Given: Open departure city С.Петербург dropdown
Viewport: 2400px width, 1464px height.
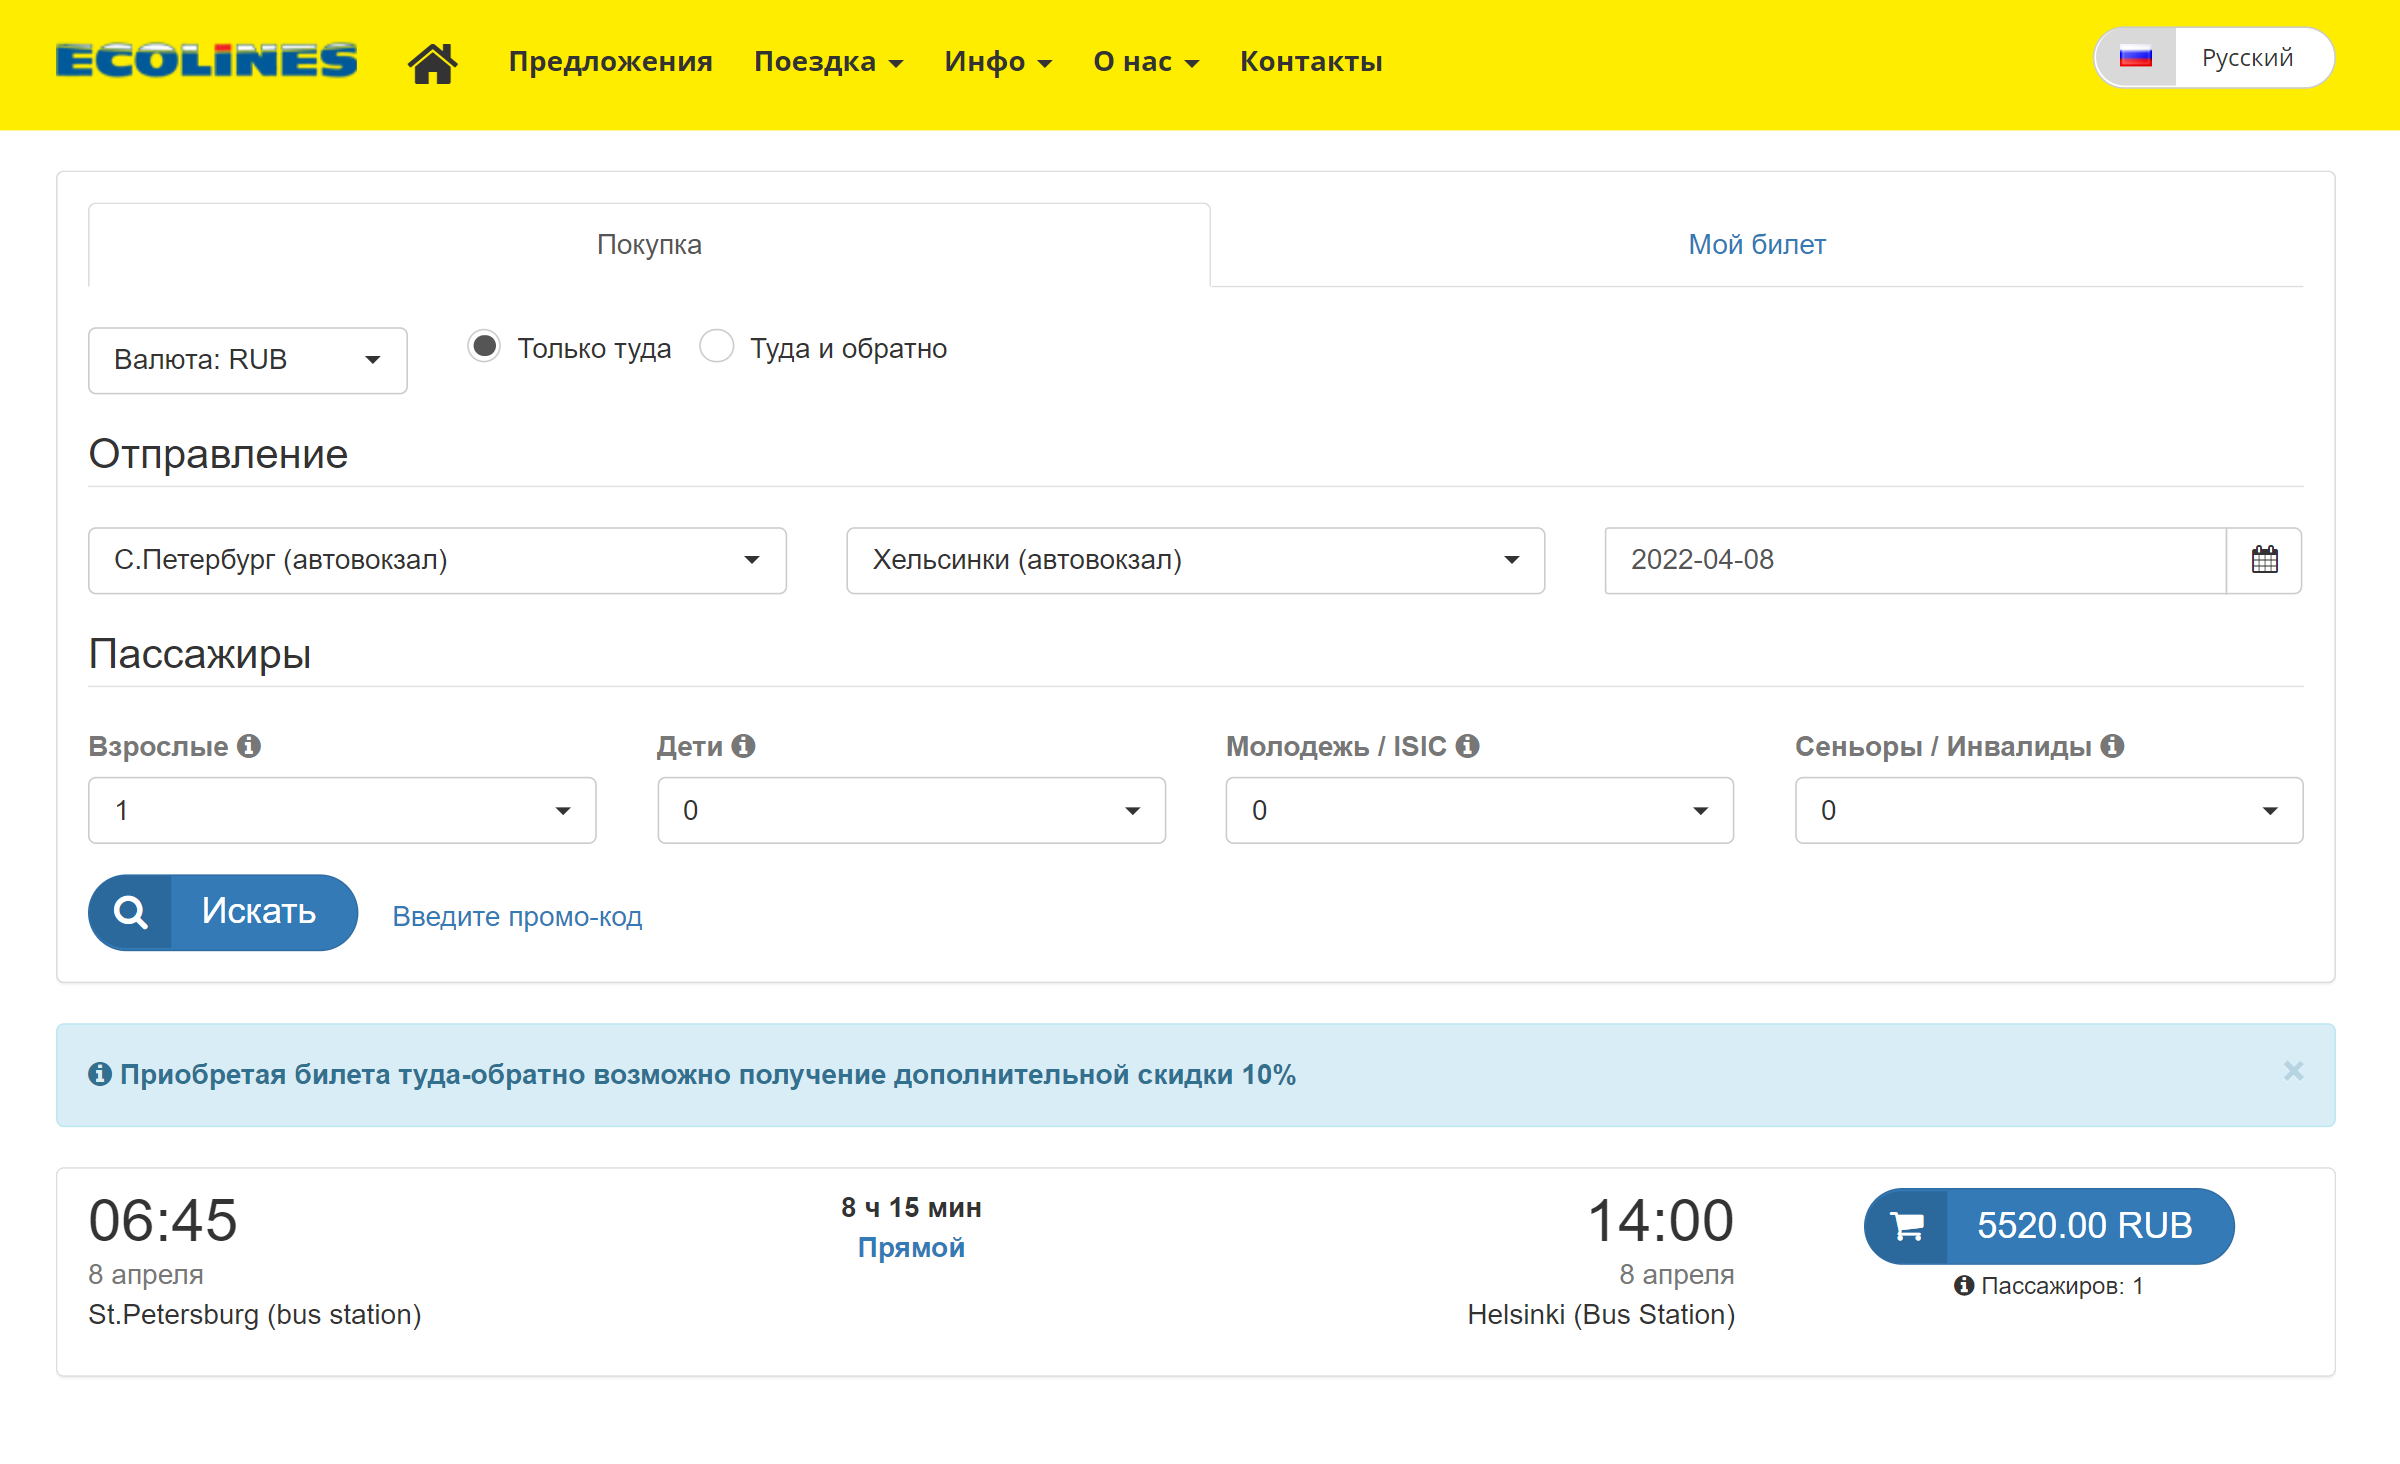Looking at the screenshot, I should pyautogui.click(x=437, y=560).
